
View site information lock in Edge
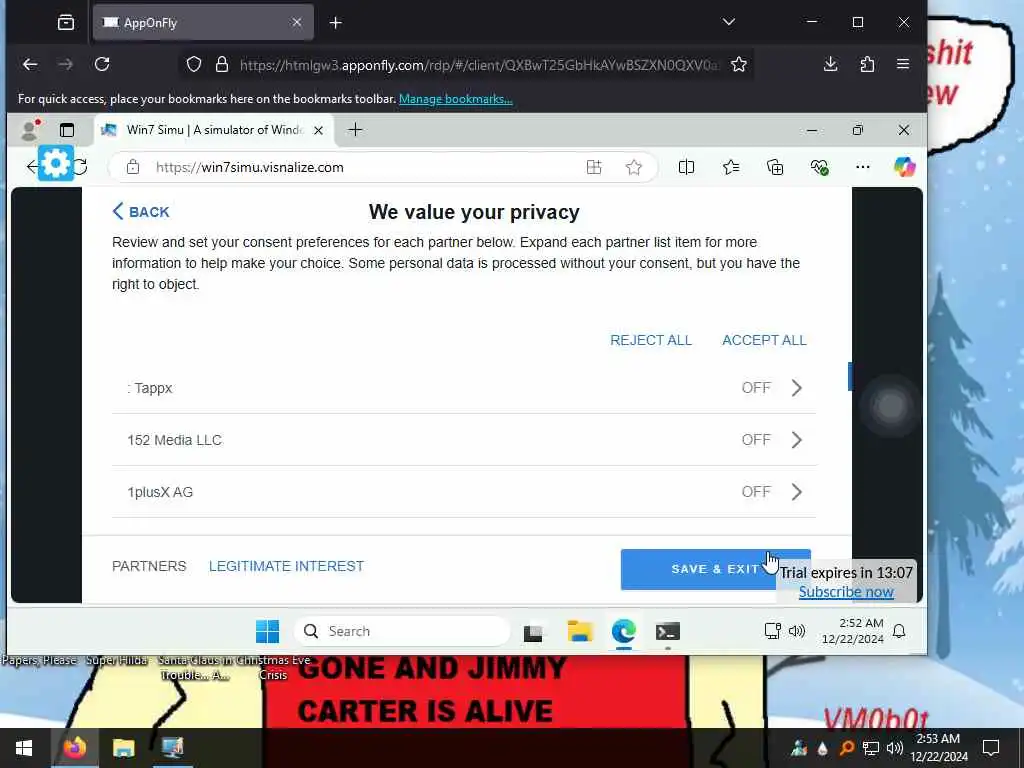(x=133, y=167)
